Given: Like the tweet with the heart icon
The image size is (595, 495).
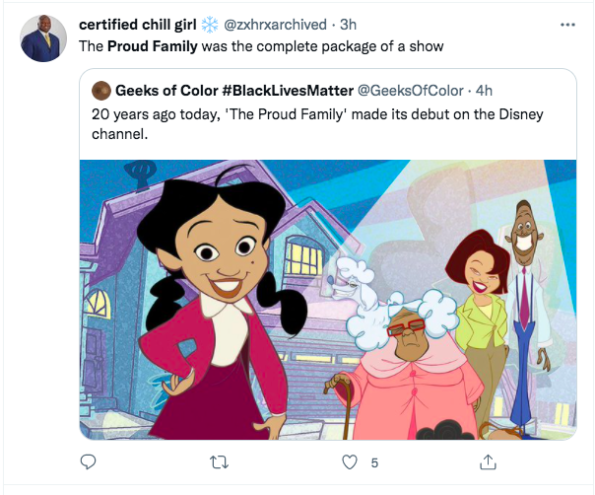Looking at the screenshot, I should click(x=349, y=462).
